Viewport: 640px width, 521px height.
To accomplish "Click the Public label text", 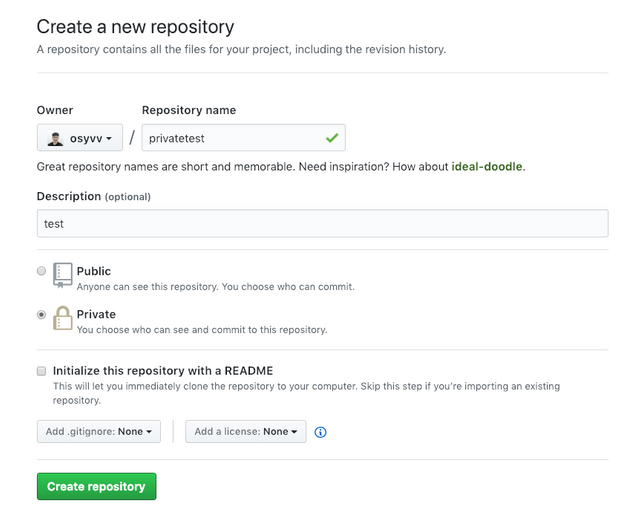I will tap(94, 271).
